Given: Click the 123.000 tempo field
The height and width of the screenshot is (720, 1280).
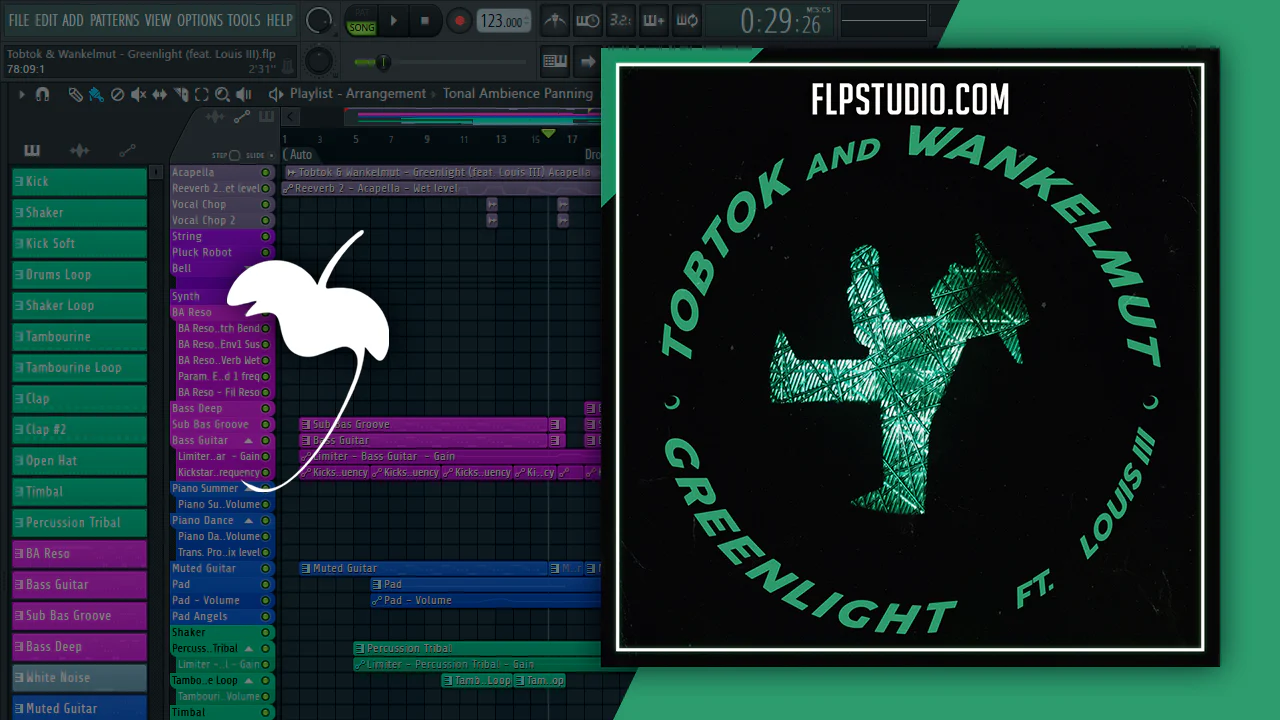Looking at the screenshot, I should pyautogui.click(x=503, y=21).
